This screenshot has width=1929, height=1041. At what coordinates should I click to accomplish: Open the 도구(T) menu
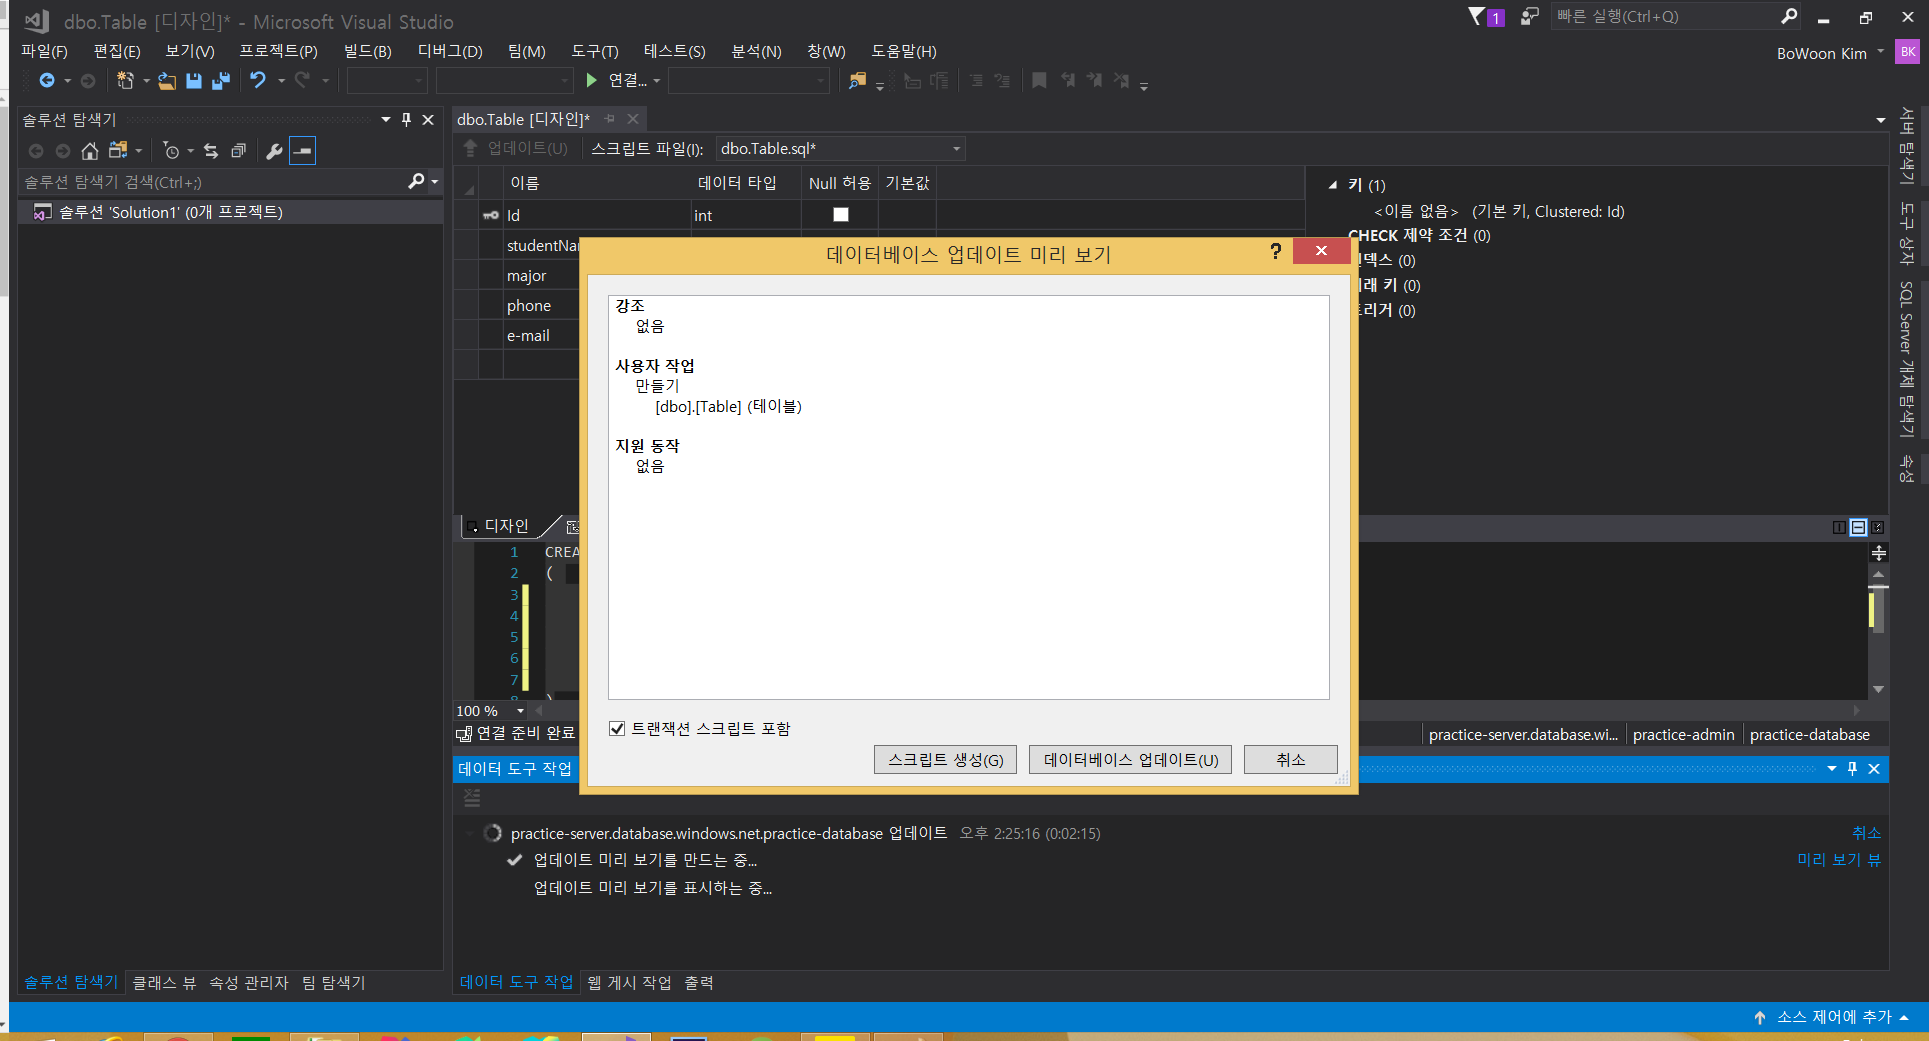[595, 51]
